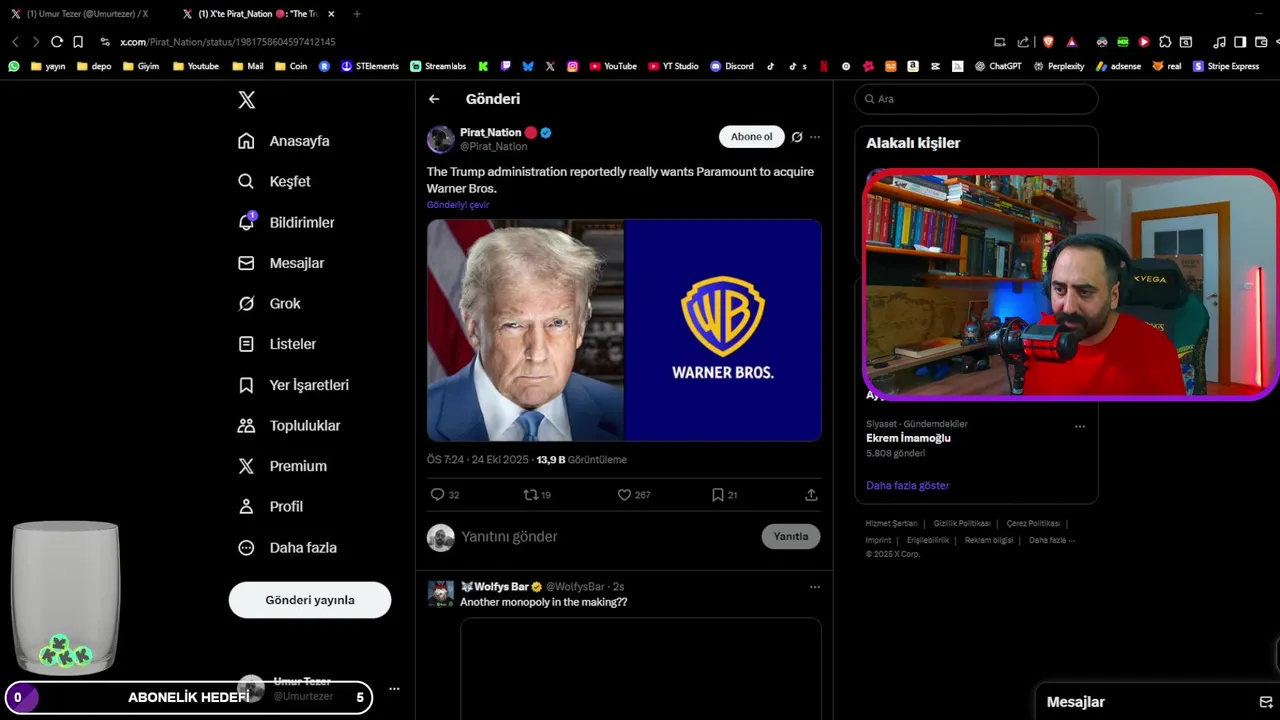This screenshot has width=1280, height=720.
Task: Click Grok icon on the post
Action: click(x=797, y=137)
